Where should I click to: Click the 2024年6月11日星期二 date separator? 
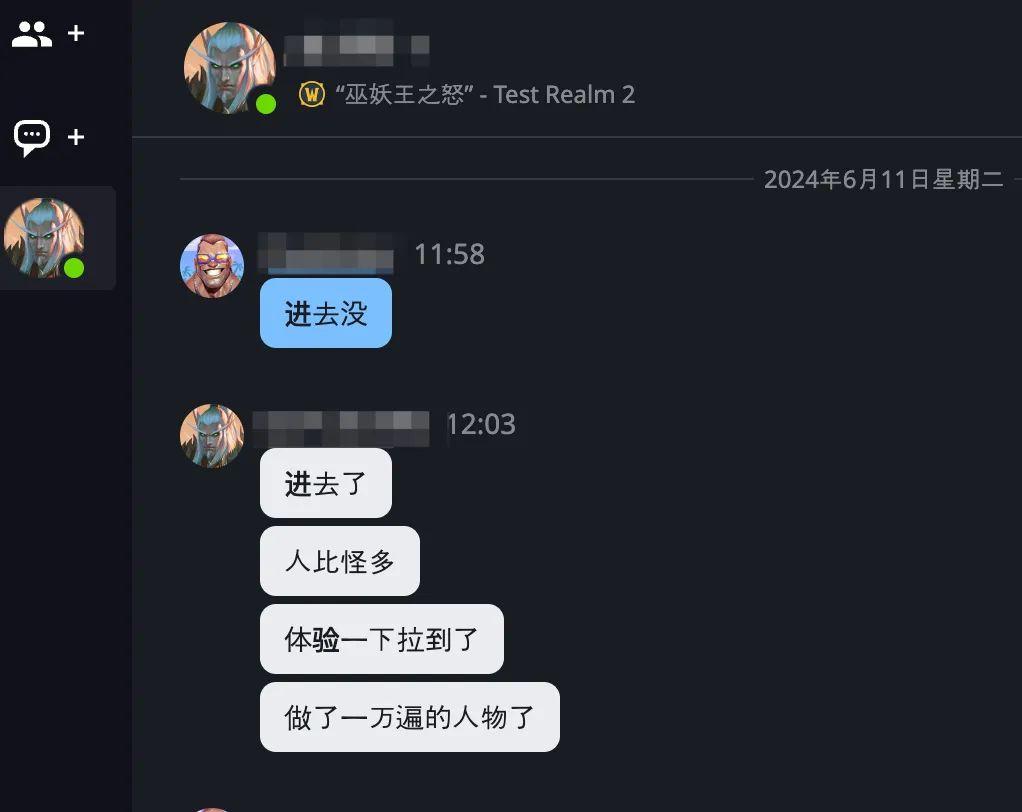883,179
